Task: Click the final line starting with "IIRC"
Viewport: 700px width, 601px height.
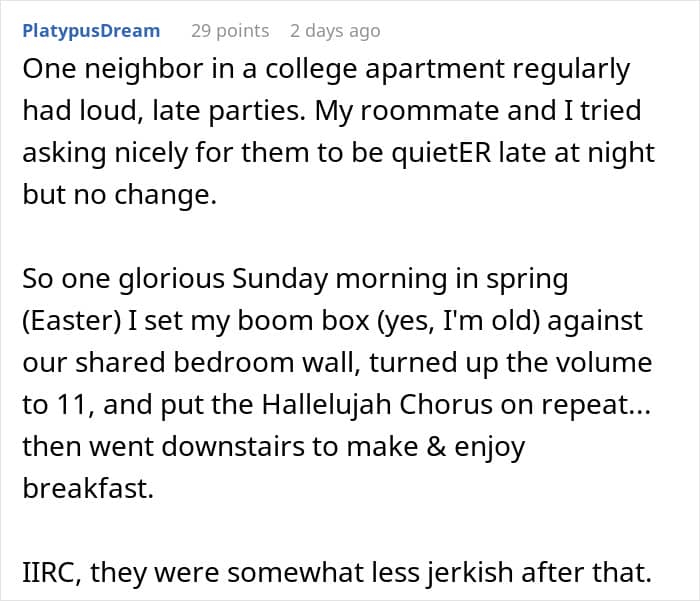Action: pyautogui.click(x=337, y=572)
